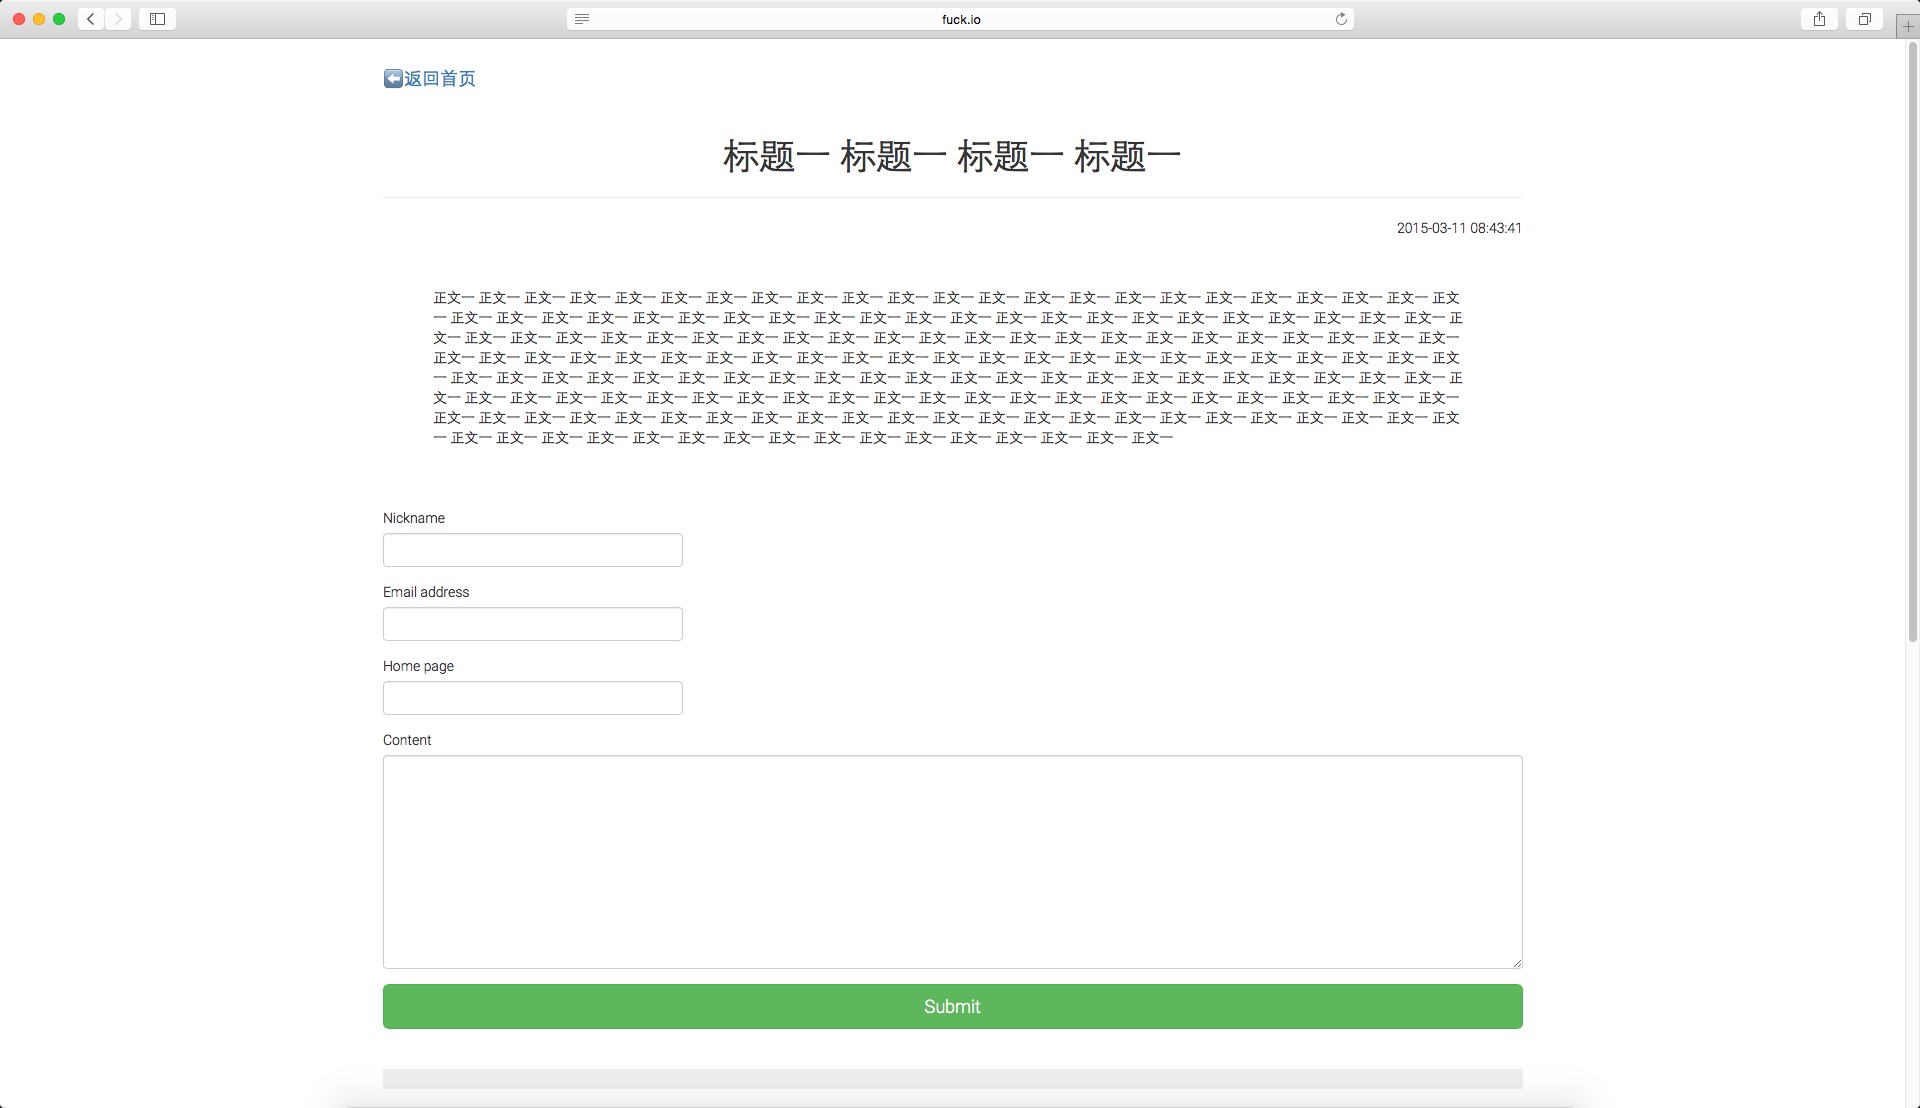Screen dimensions: 1920x1108
Task: Click the address bar showing fuck.io
Action: tap(959, 18)
